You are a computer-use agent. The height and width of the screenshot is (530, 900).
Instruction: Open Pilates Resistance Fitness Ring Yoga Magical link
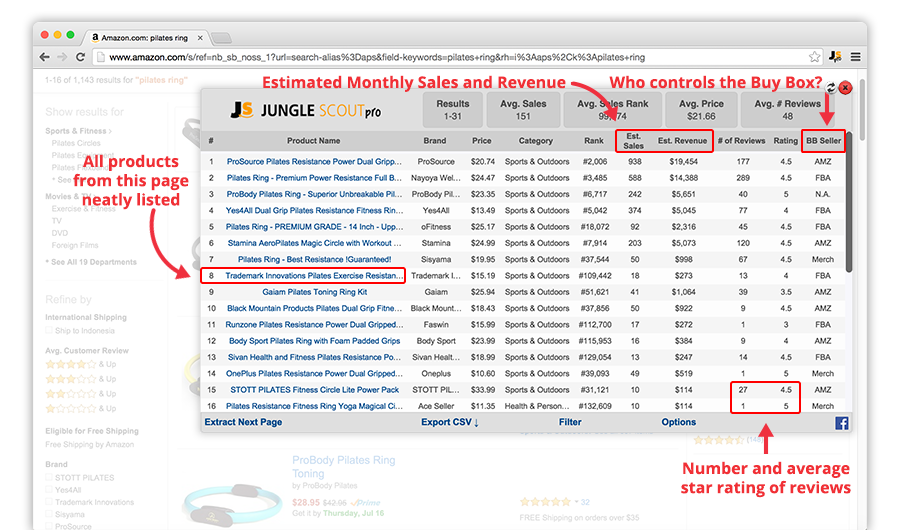(314, 406)
